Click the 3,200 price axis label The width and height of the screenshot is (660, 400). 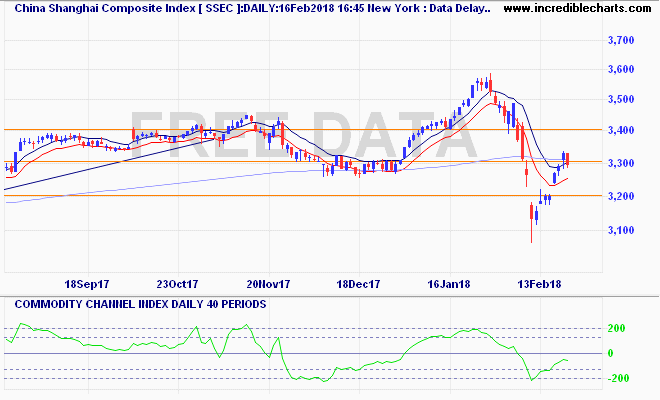tap(622, 196)
